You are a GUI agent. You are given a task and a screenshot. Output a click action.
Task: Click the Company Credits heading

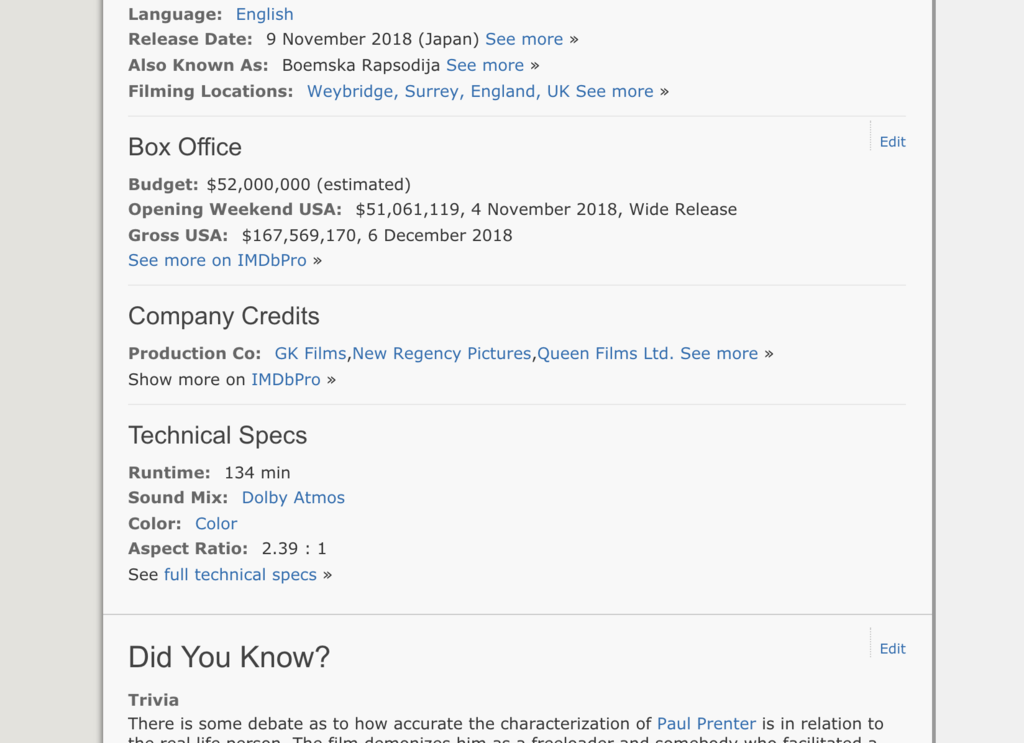click(224, 317)
